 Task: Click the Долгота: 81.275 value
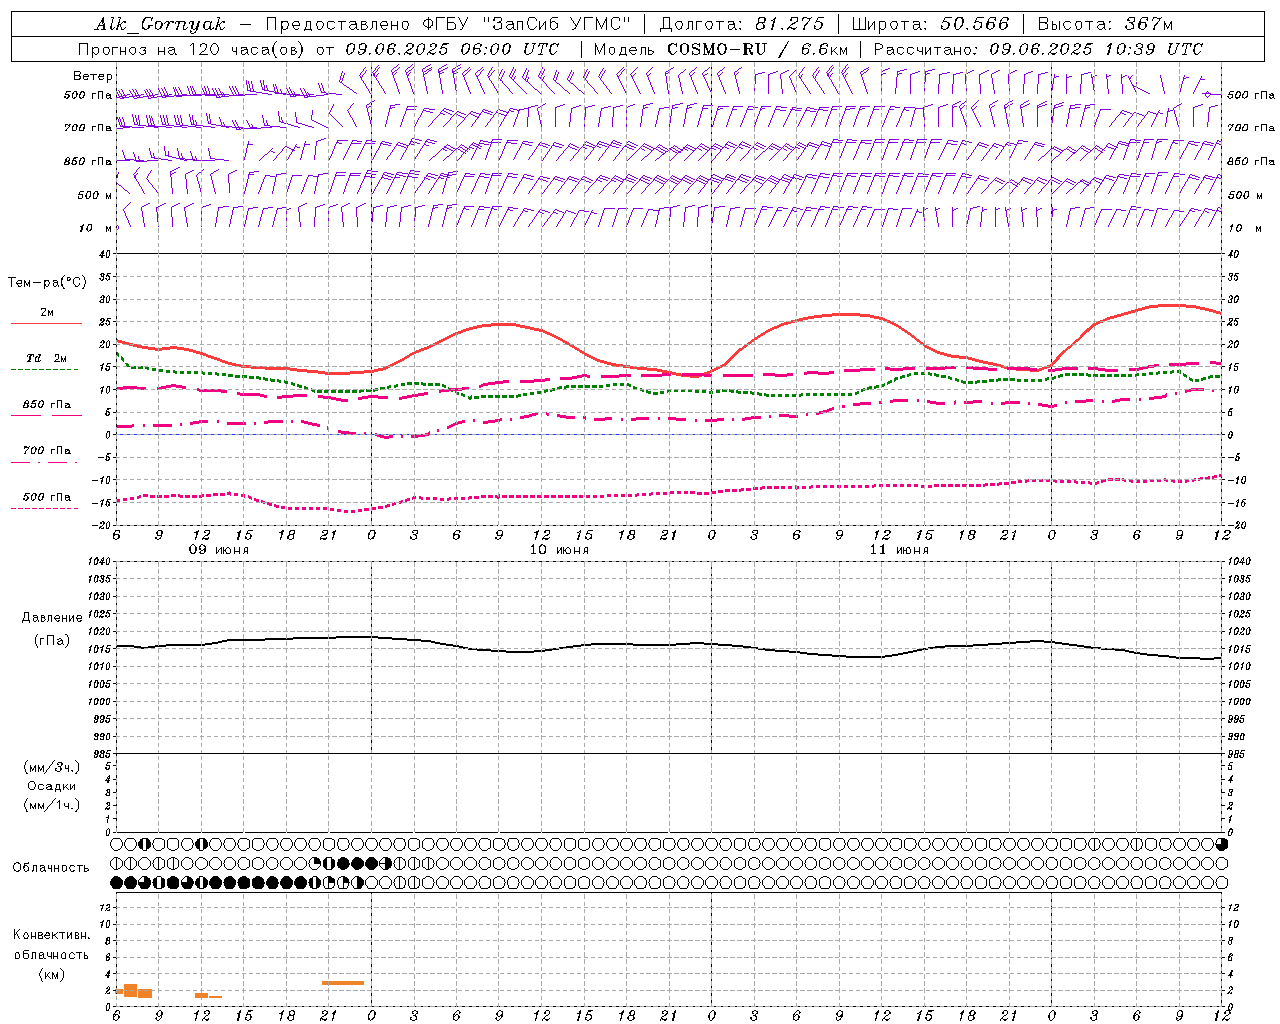[x=742, y=24]
